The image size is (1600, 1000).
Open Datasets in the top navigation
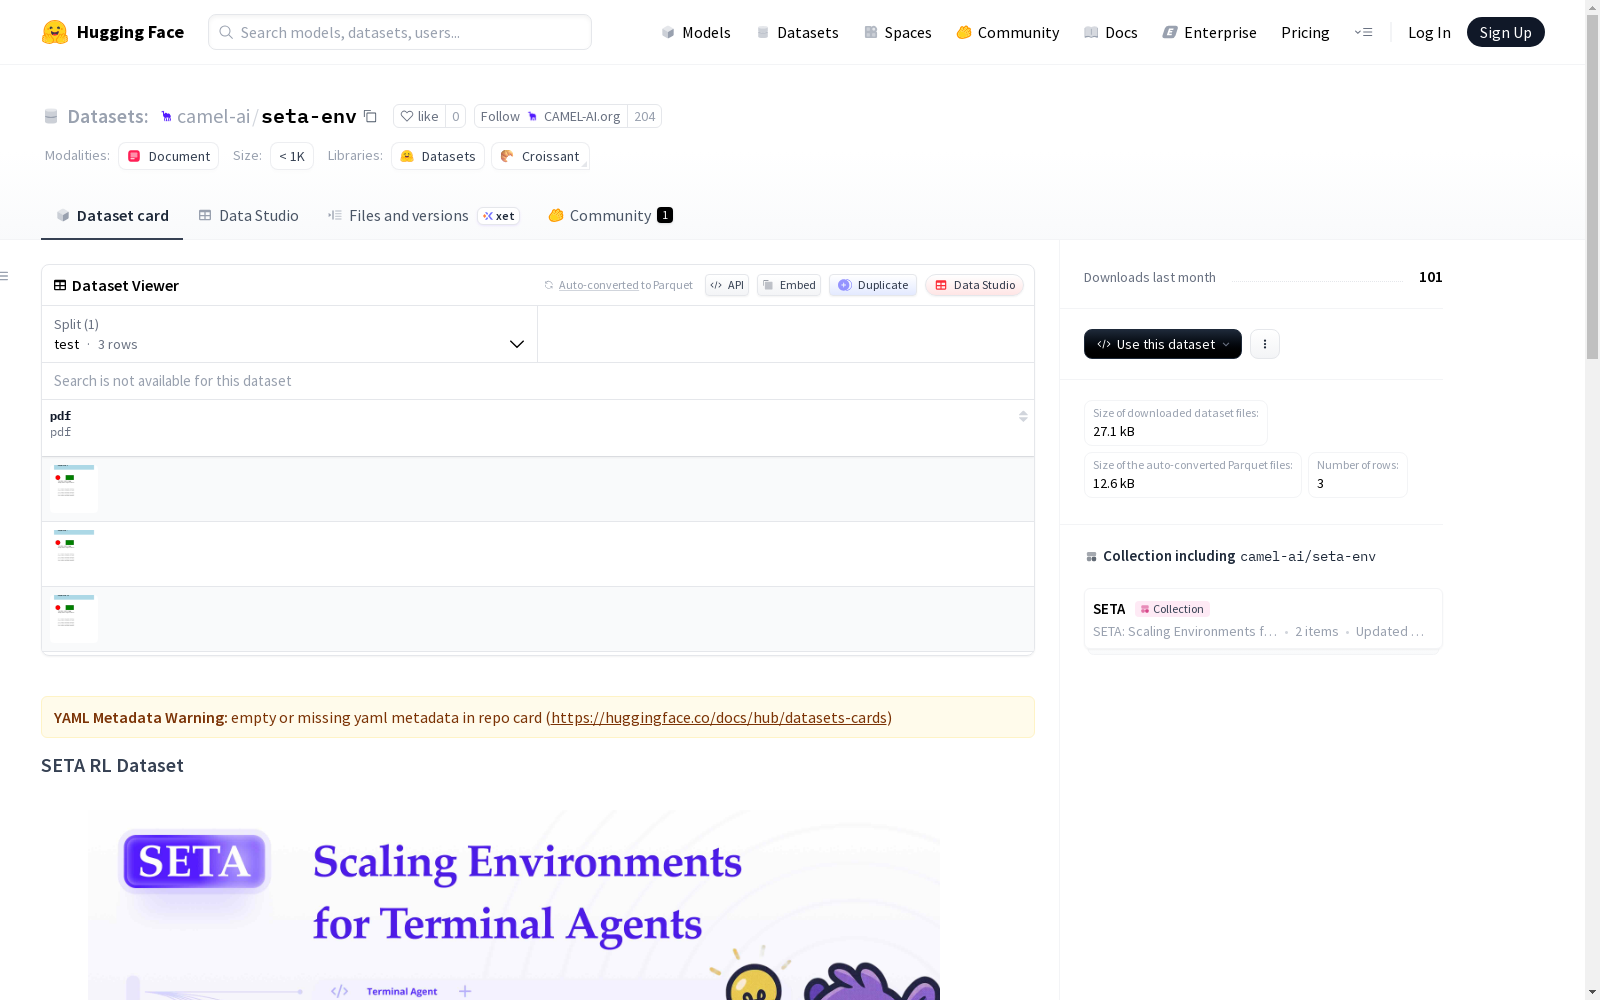point(797,32)
